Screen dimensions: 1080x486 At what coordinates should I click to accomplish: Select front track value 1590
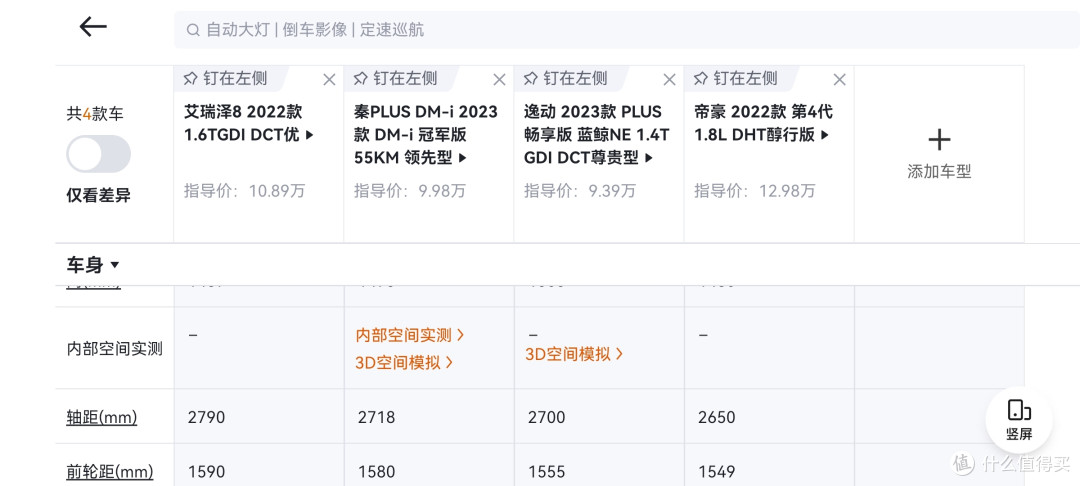(x=206, y=472)
